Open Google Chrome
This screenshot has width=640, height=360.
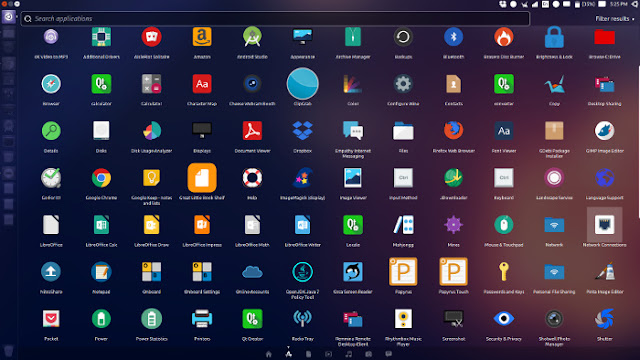pyautogui.click(x=101, y=178)
